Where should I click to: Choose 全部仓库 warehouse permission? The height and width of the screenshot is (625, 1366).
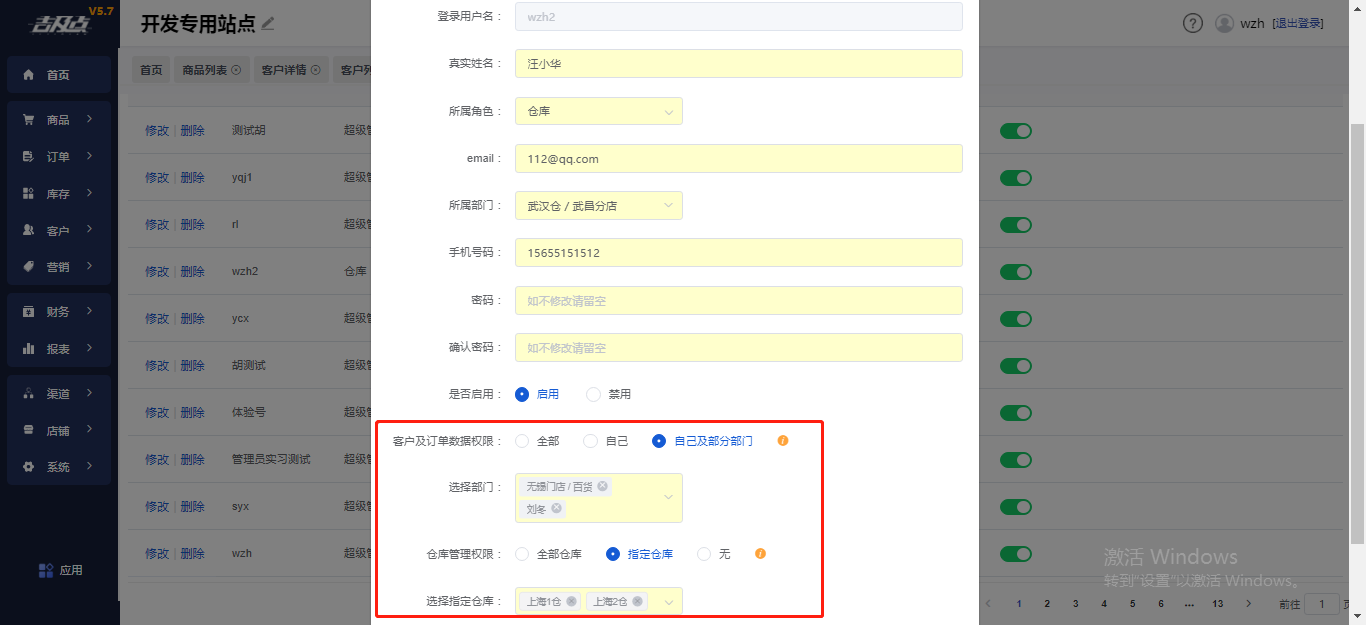pyautogui.click(x=522, y=554)
